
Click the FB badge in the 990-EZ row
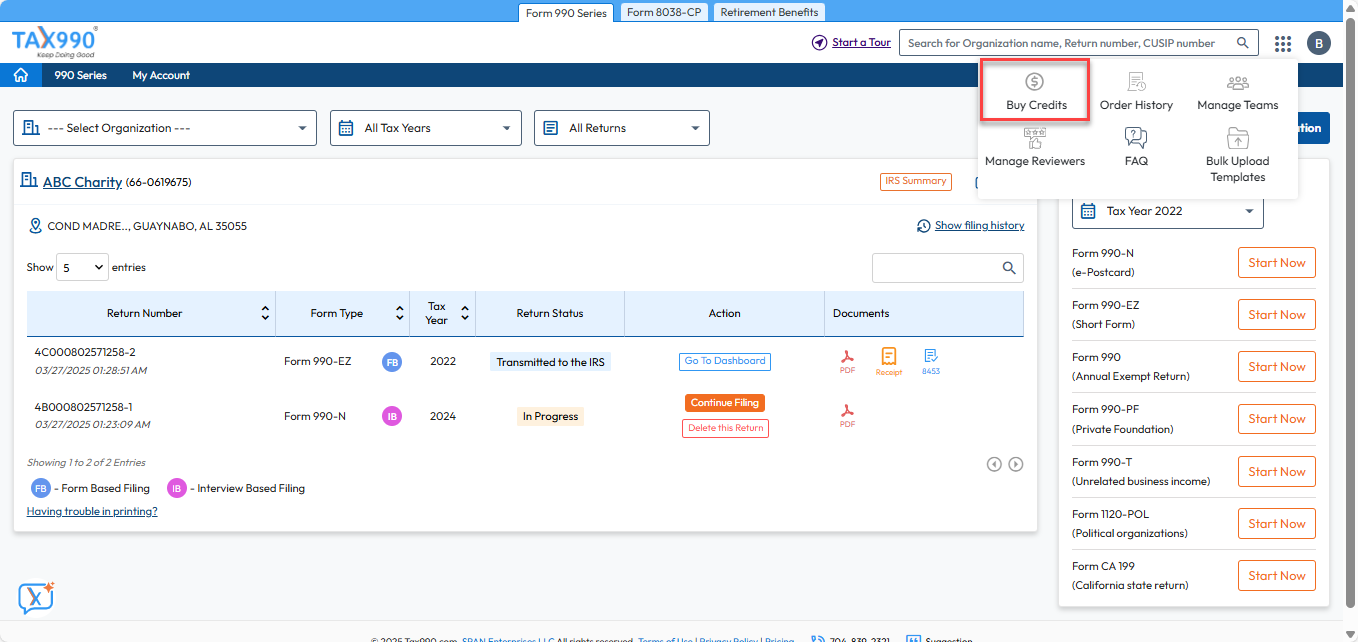392,362
